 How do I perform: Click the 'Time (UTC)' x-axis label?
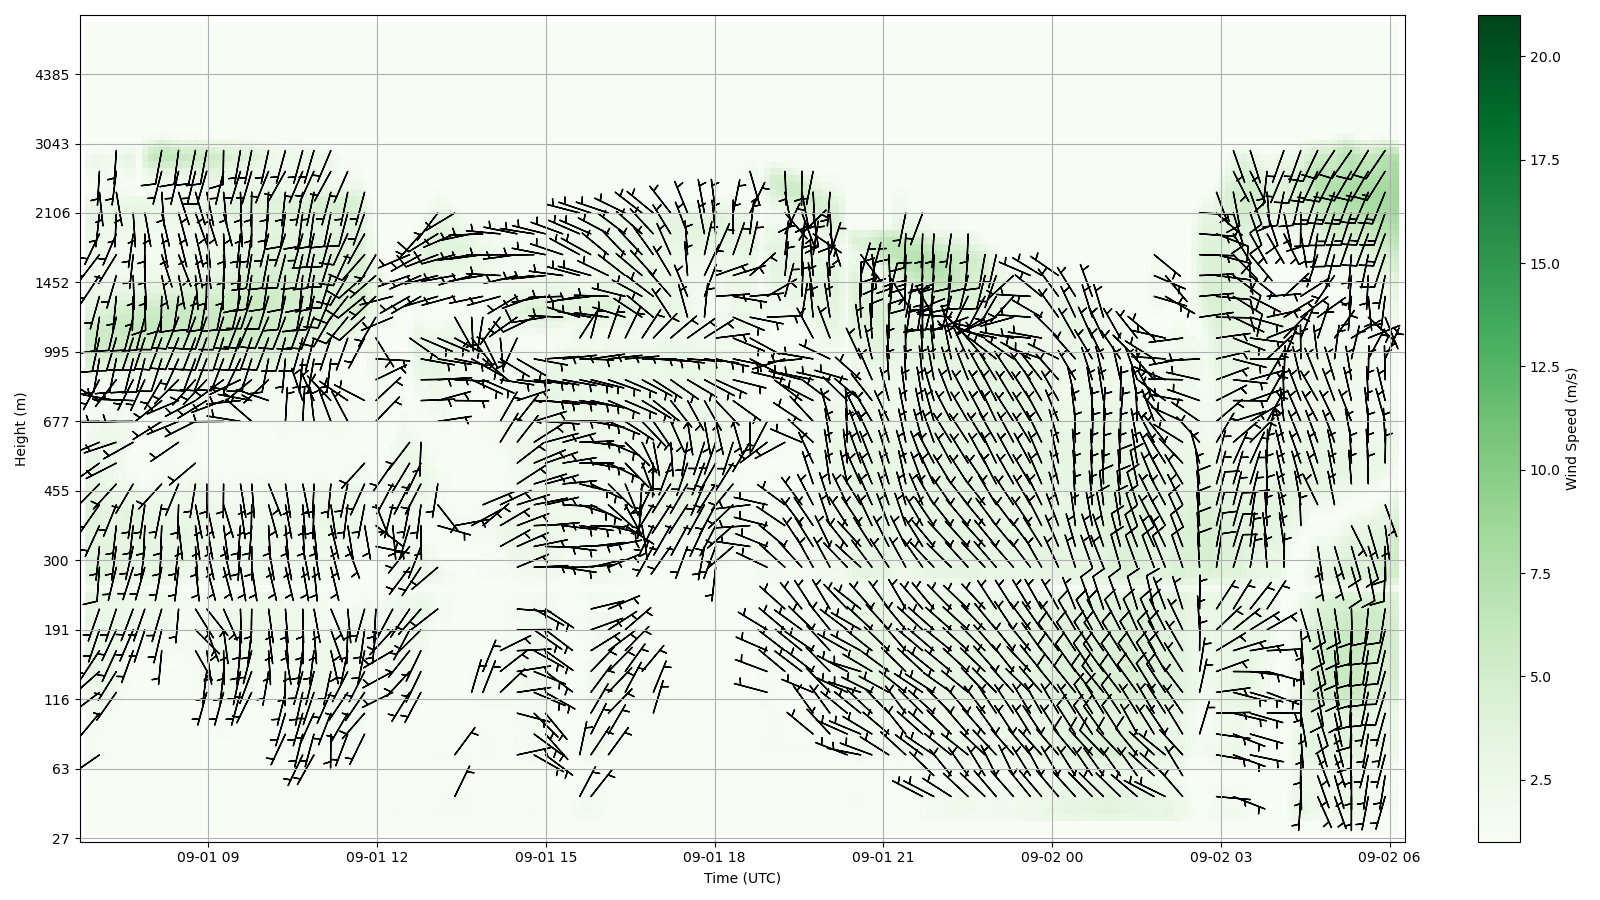(x=741, y=878)
